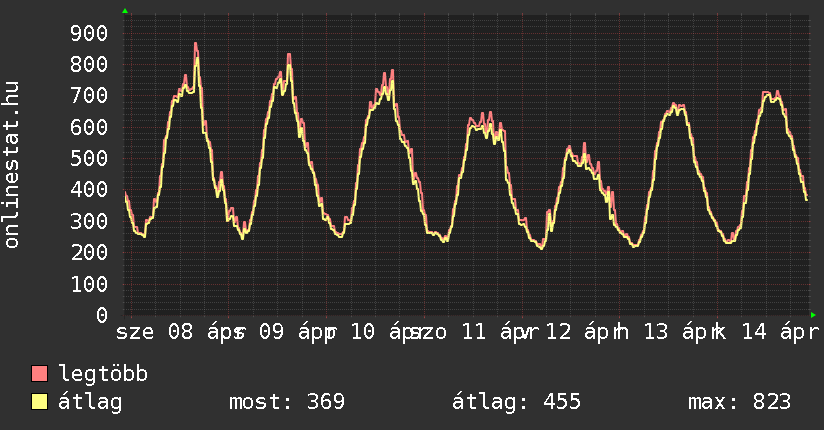Click the vertical onlinestat.hu label
This screenshot has width=824, height=430.
click(x=13, y=165)
